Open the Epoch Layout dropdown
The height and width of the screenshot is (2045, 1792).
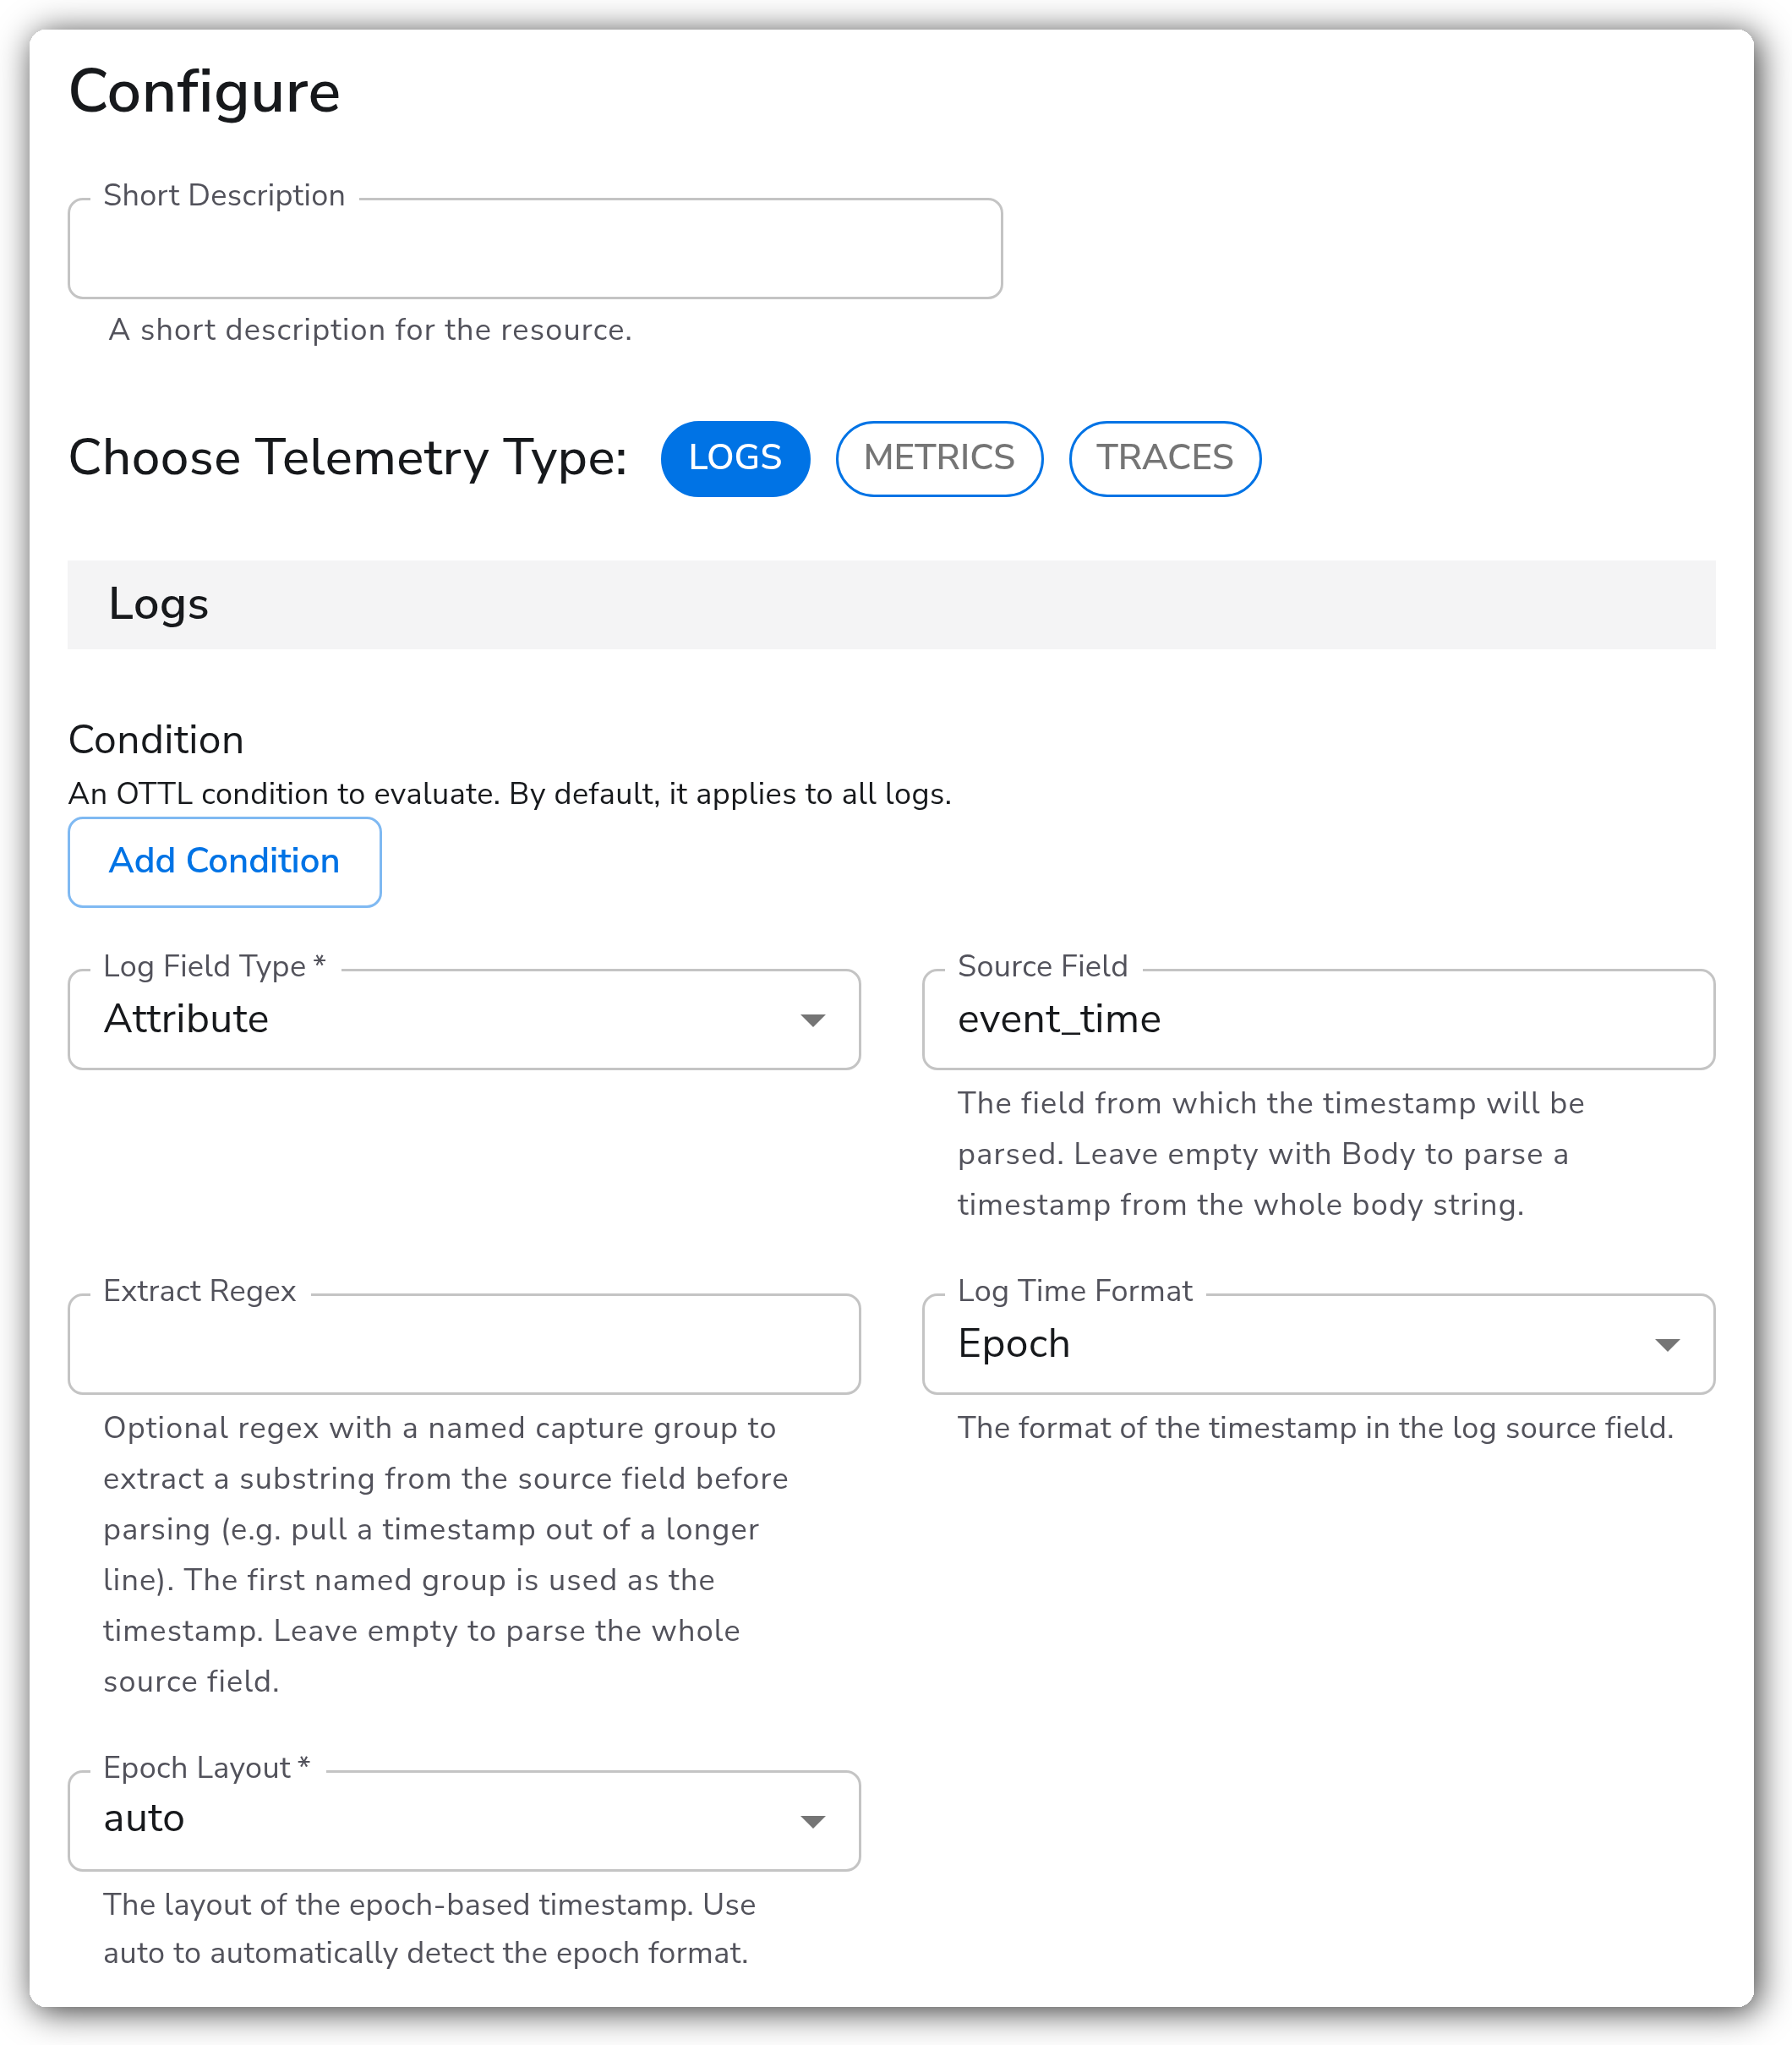[x=464, y=1820]
